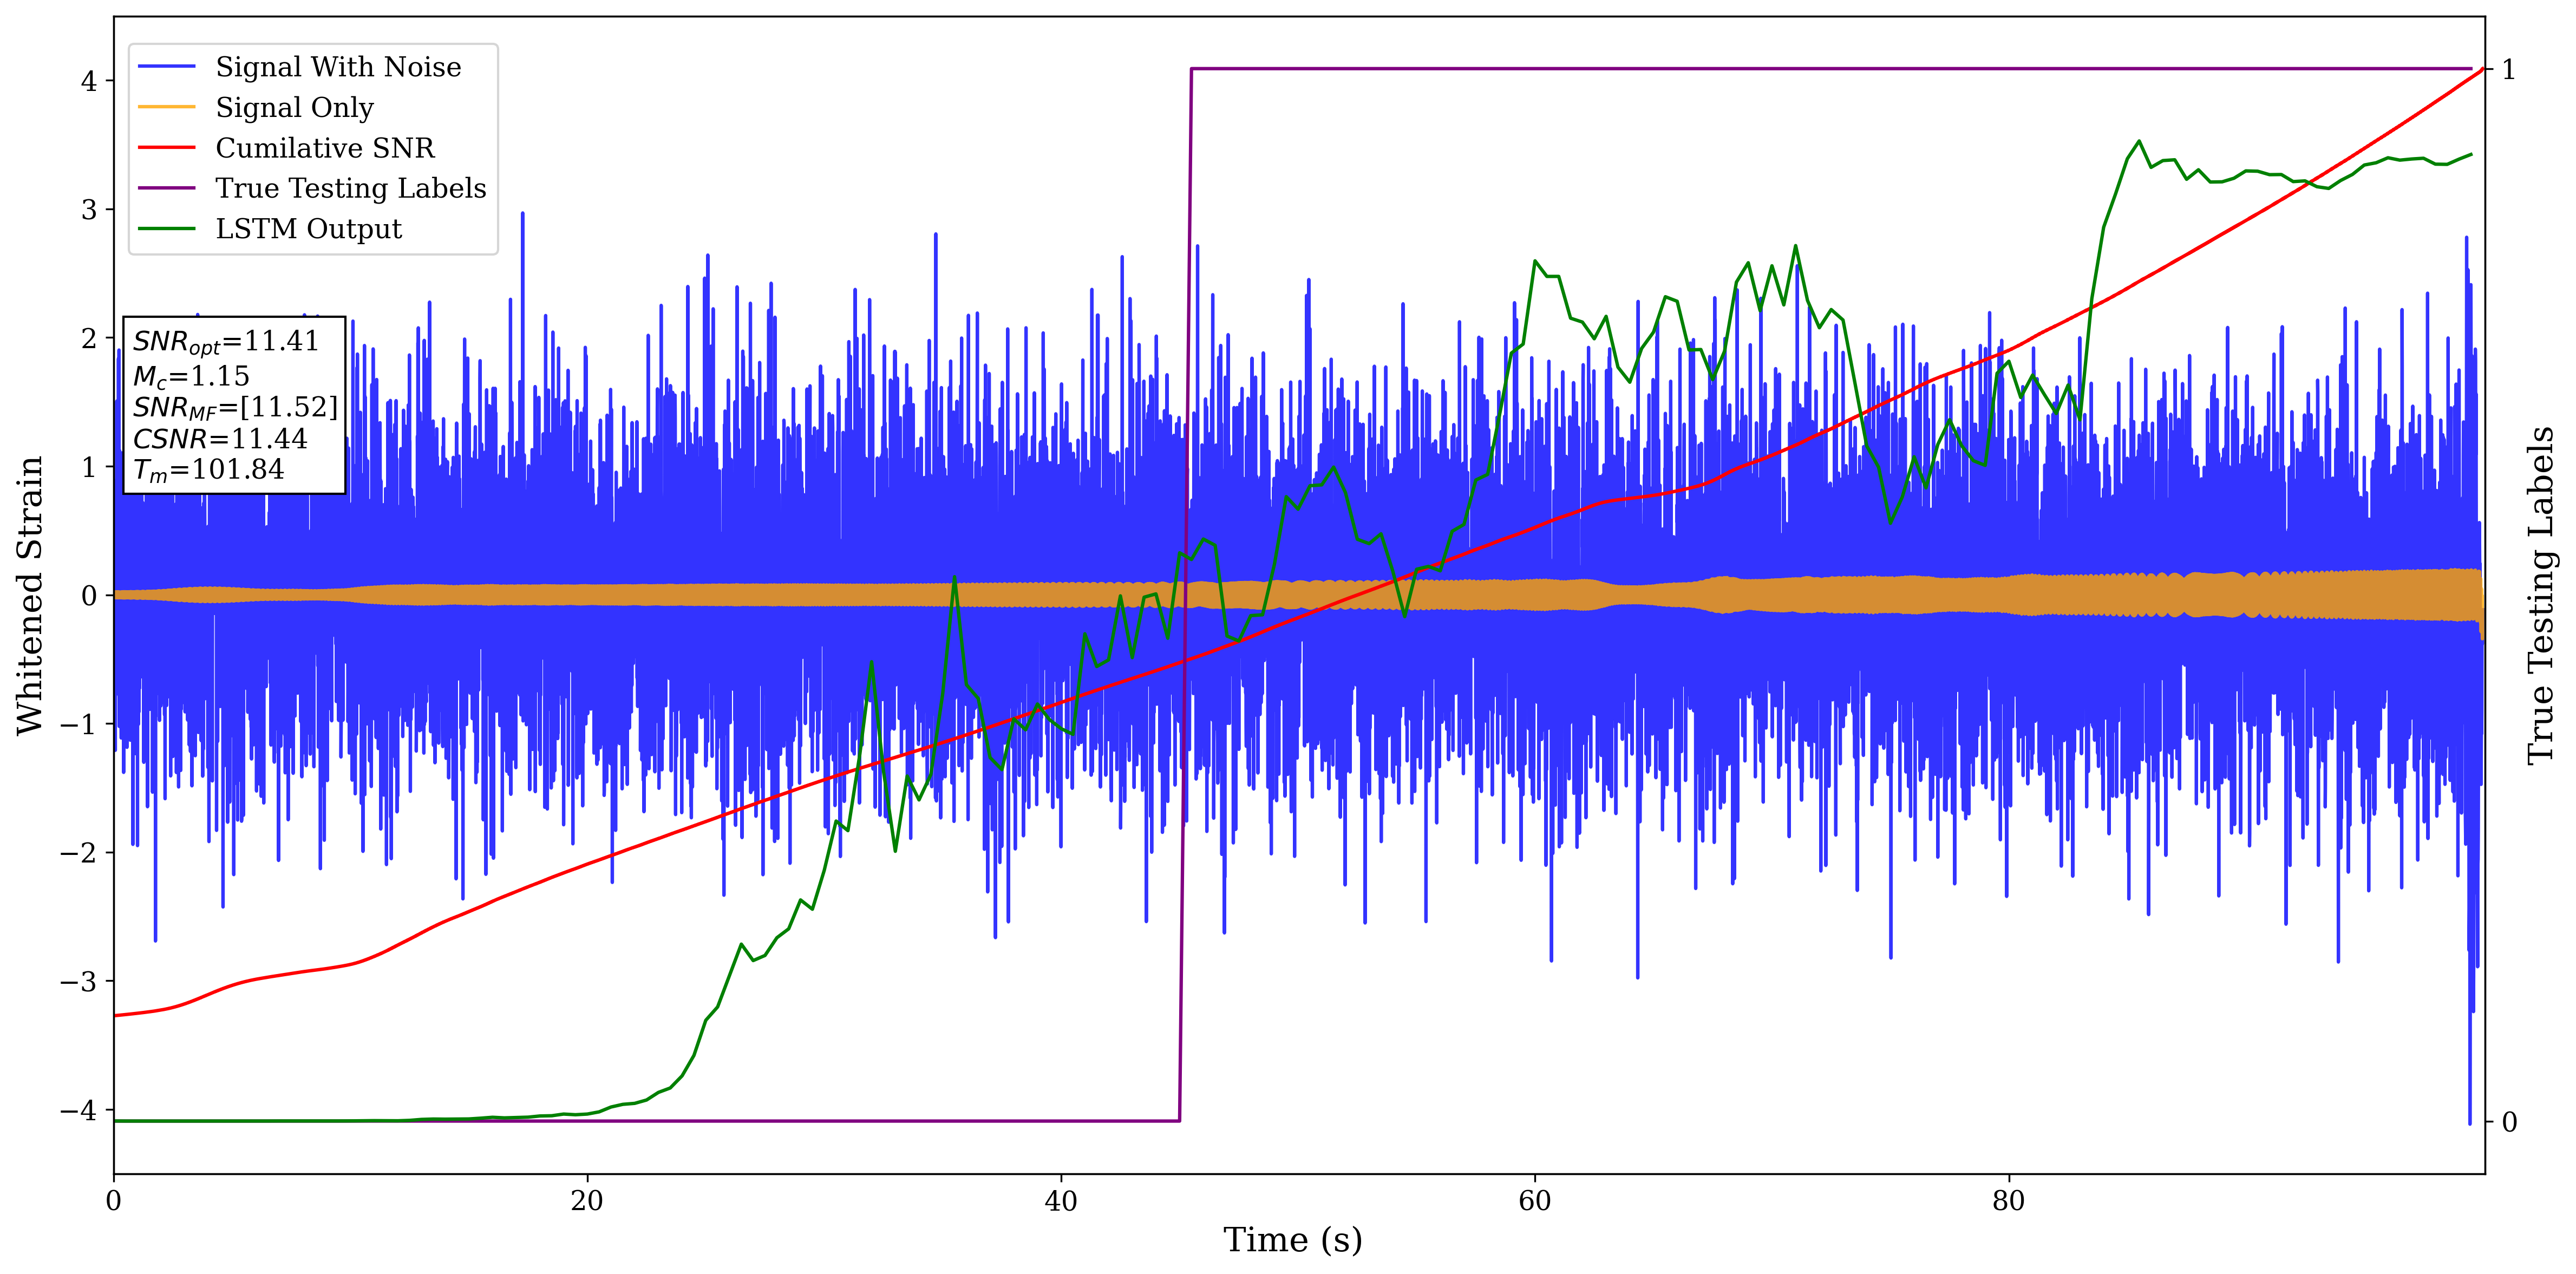Click the 'Signal With Noise' legend text
2576x1274 pixels.
338,67
